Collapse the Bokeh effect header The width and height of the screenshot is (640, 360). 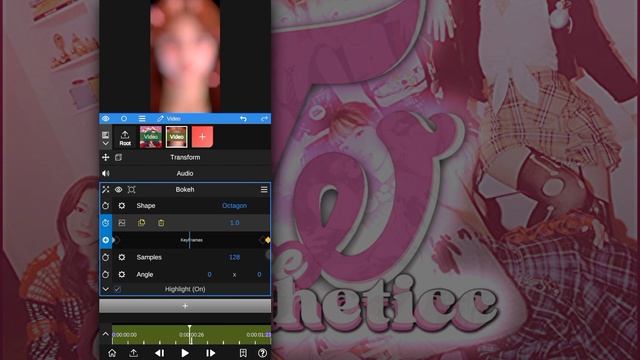pyautogui.click(x=185, y=189)
